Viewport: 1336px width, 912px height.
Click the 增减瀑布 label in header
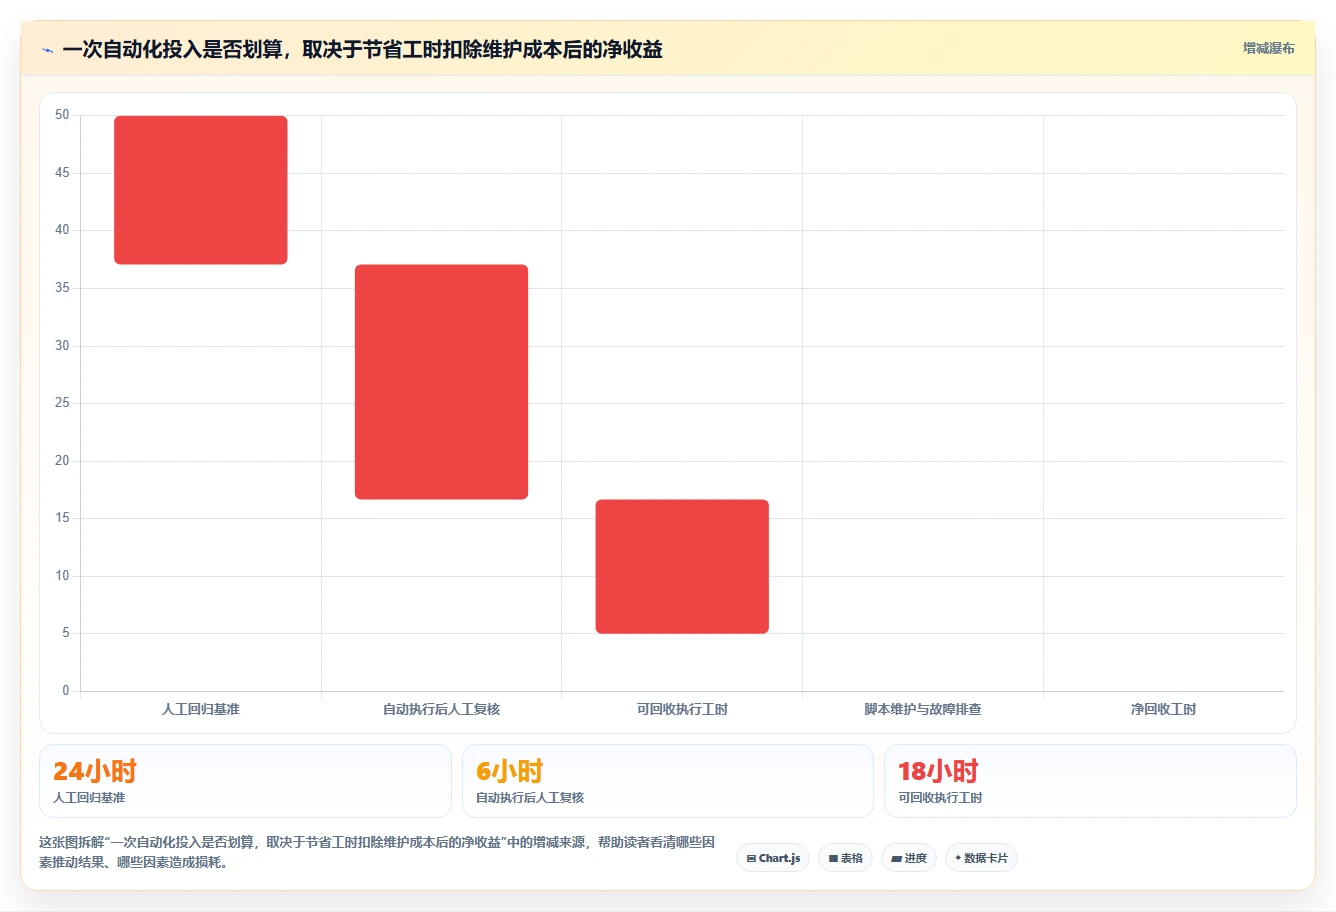pyautogui.click(x=1268, y=48)
